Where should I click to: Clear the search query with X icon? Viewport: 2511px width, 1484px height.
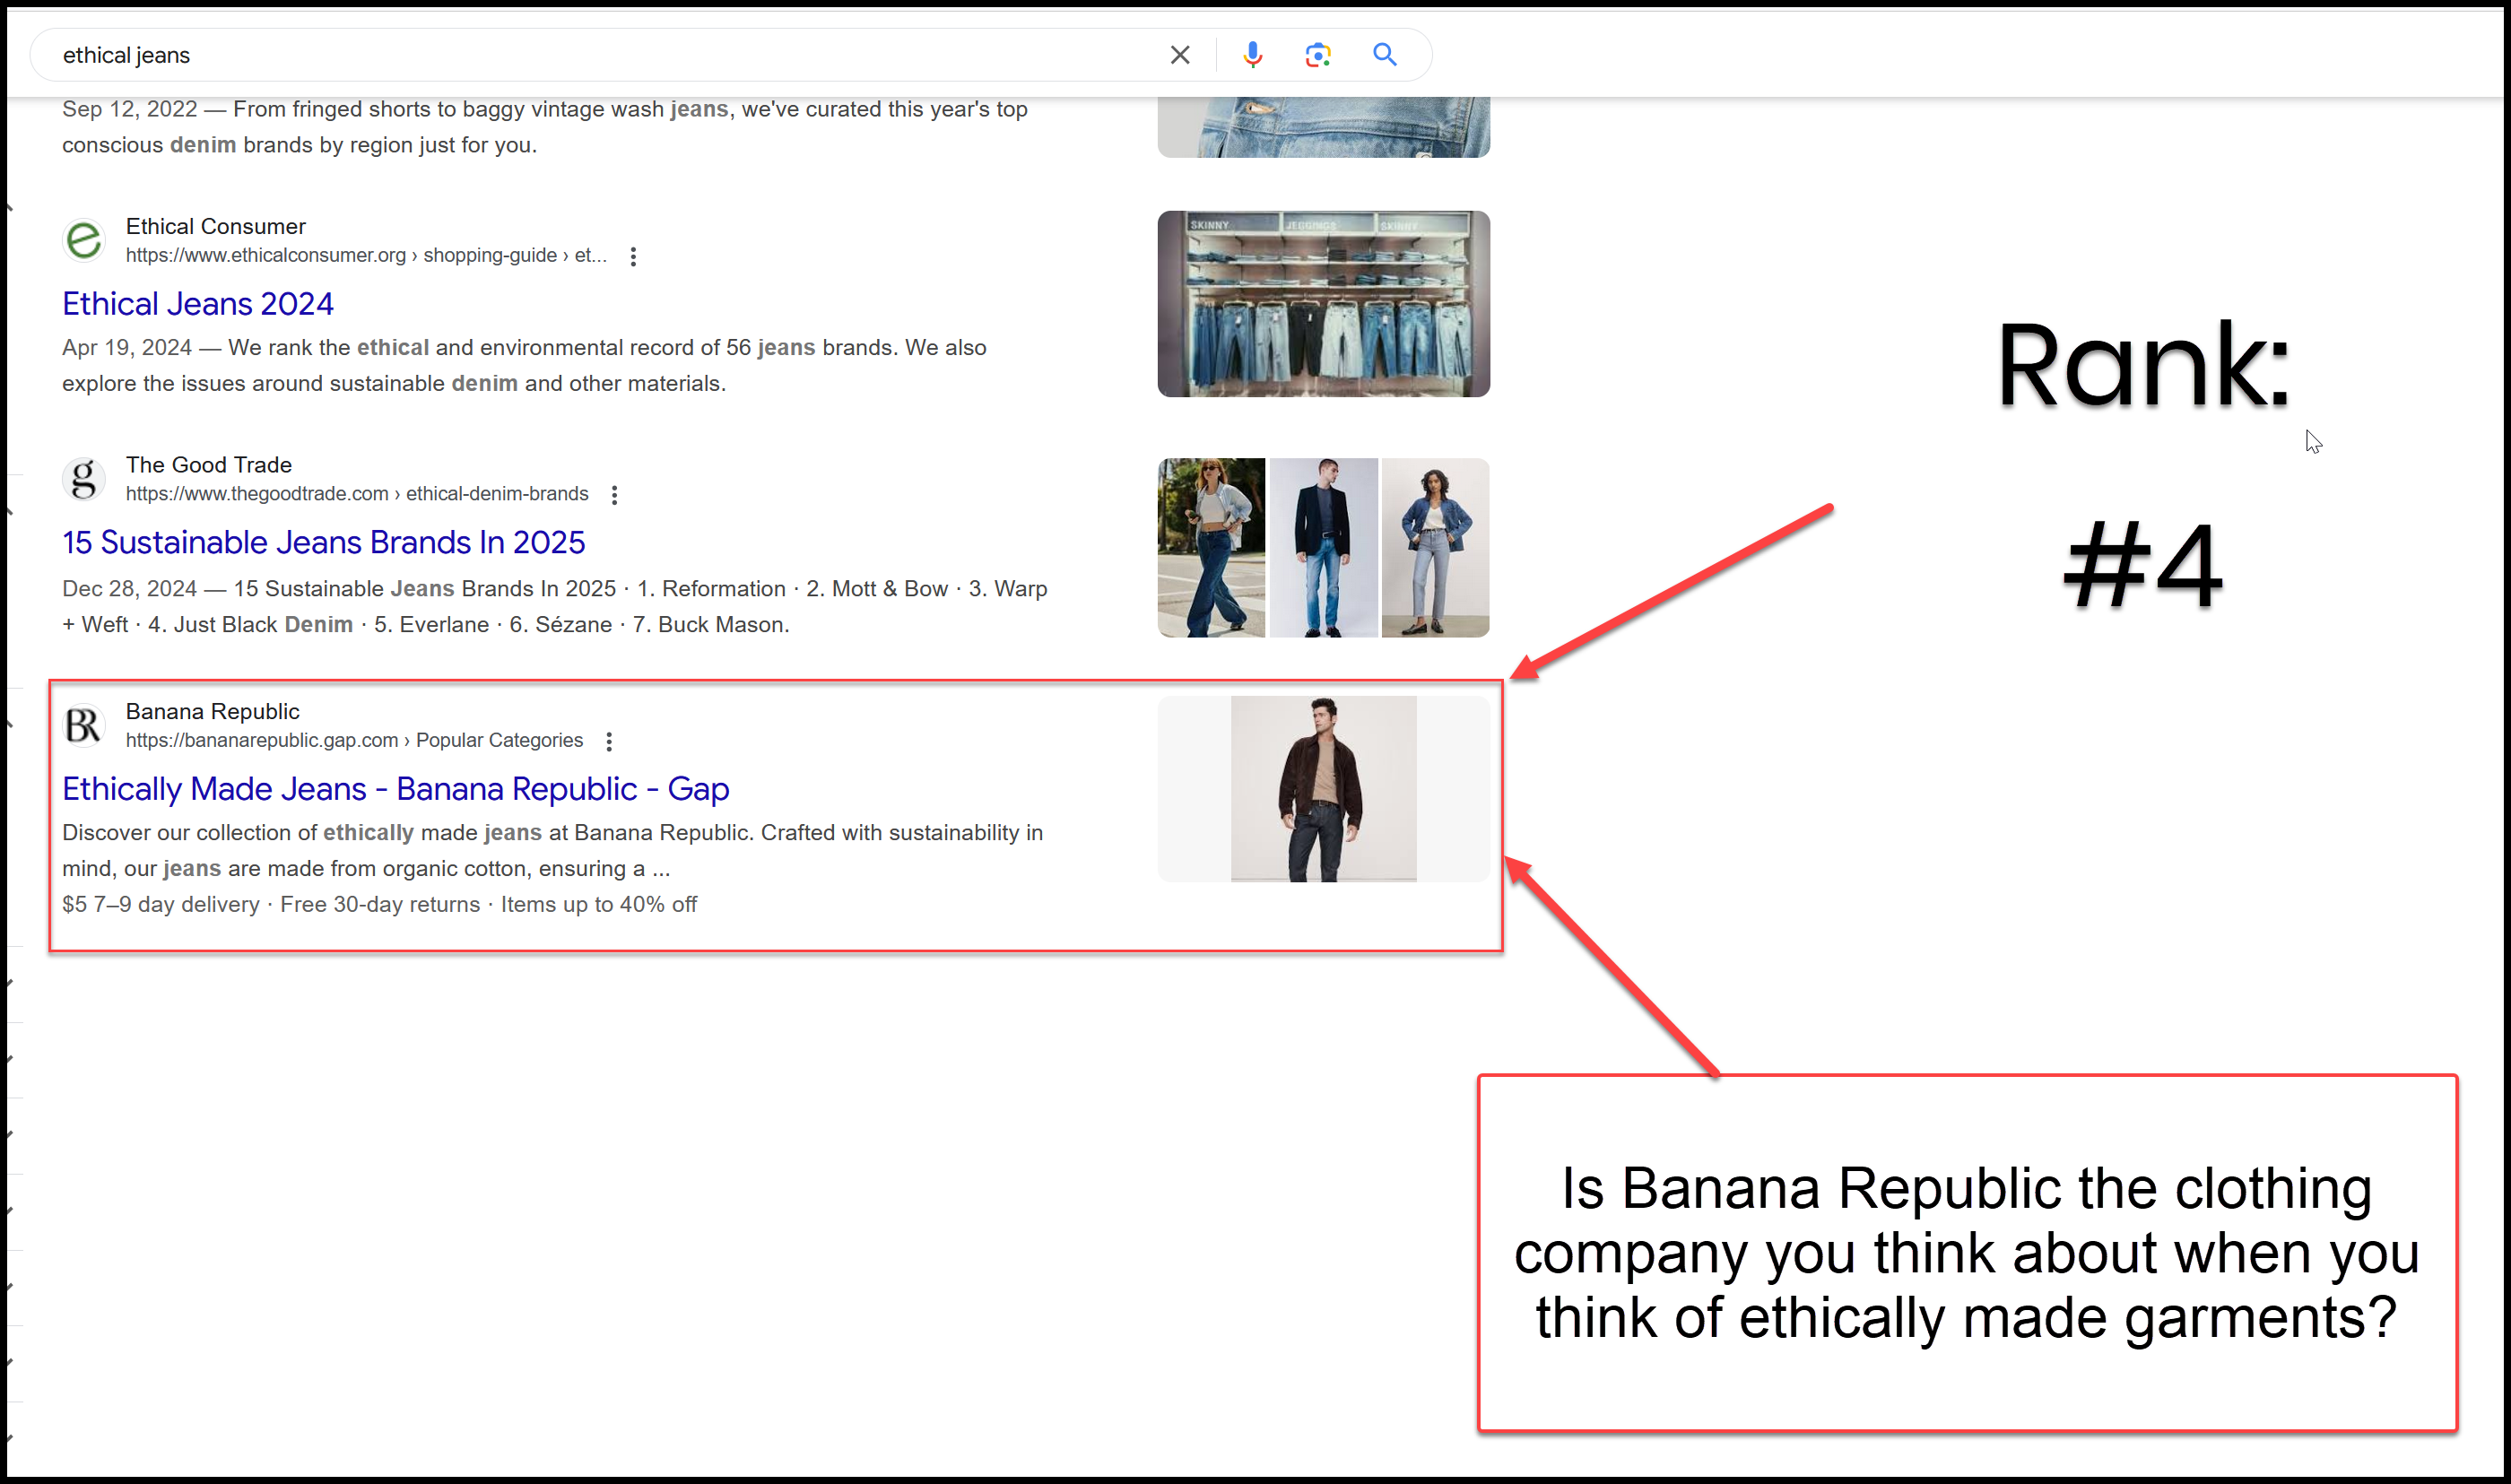pos(1180,55)
